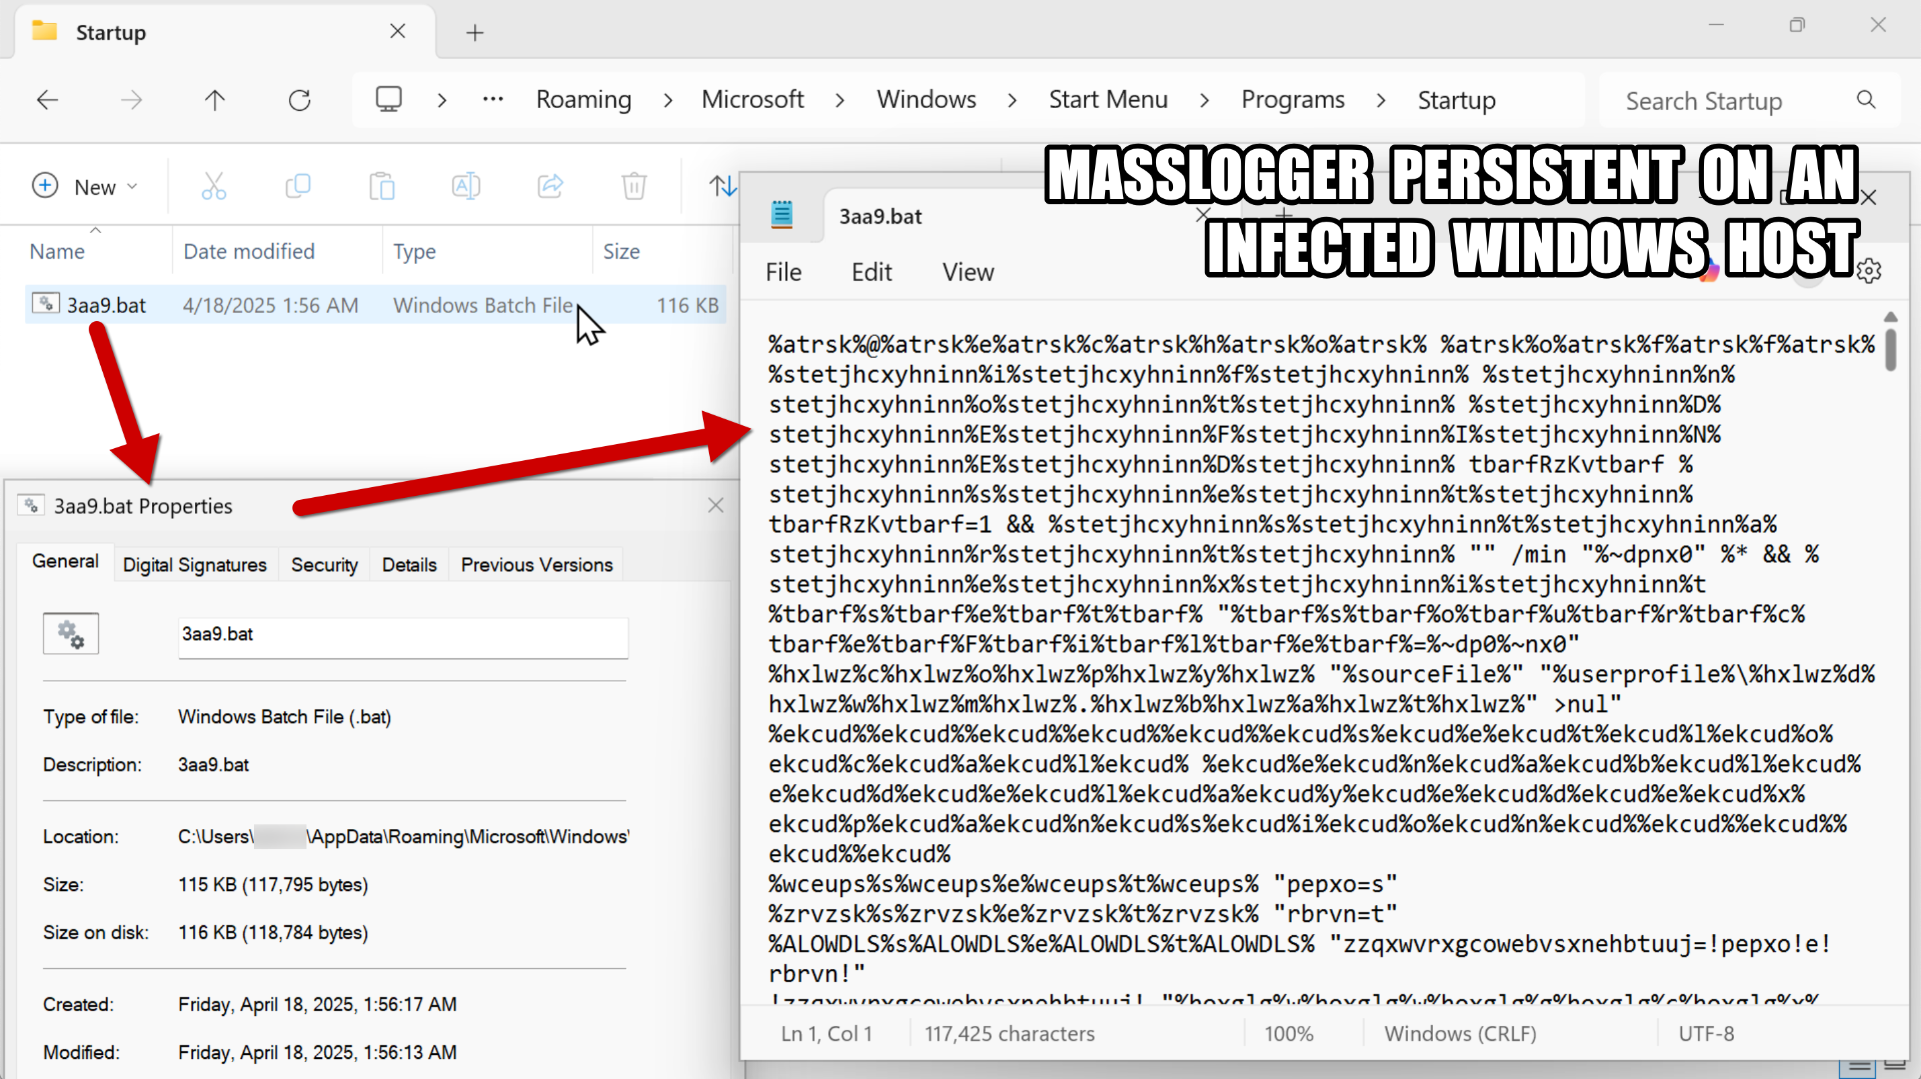Viewport: 1921px width, 1079px height.
Task: Click the Delete trash icon
Action: pyautogui.click(x=634, y=186)
